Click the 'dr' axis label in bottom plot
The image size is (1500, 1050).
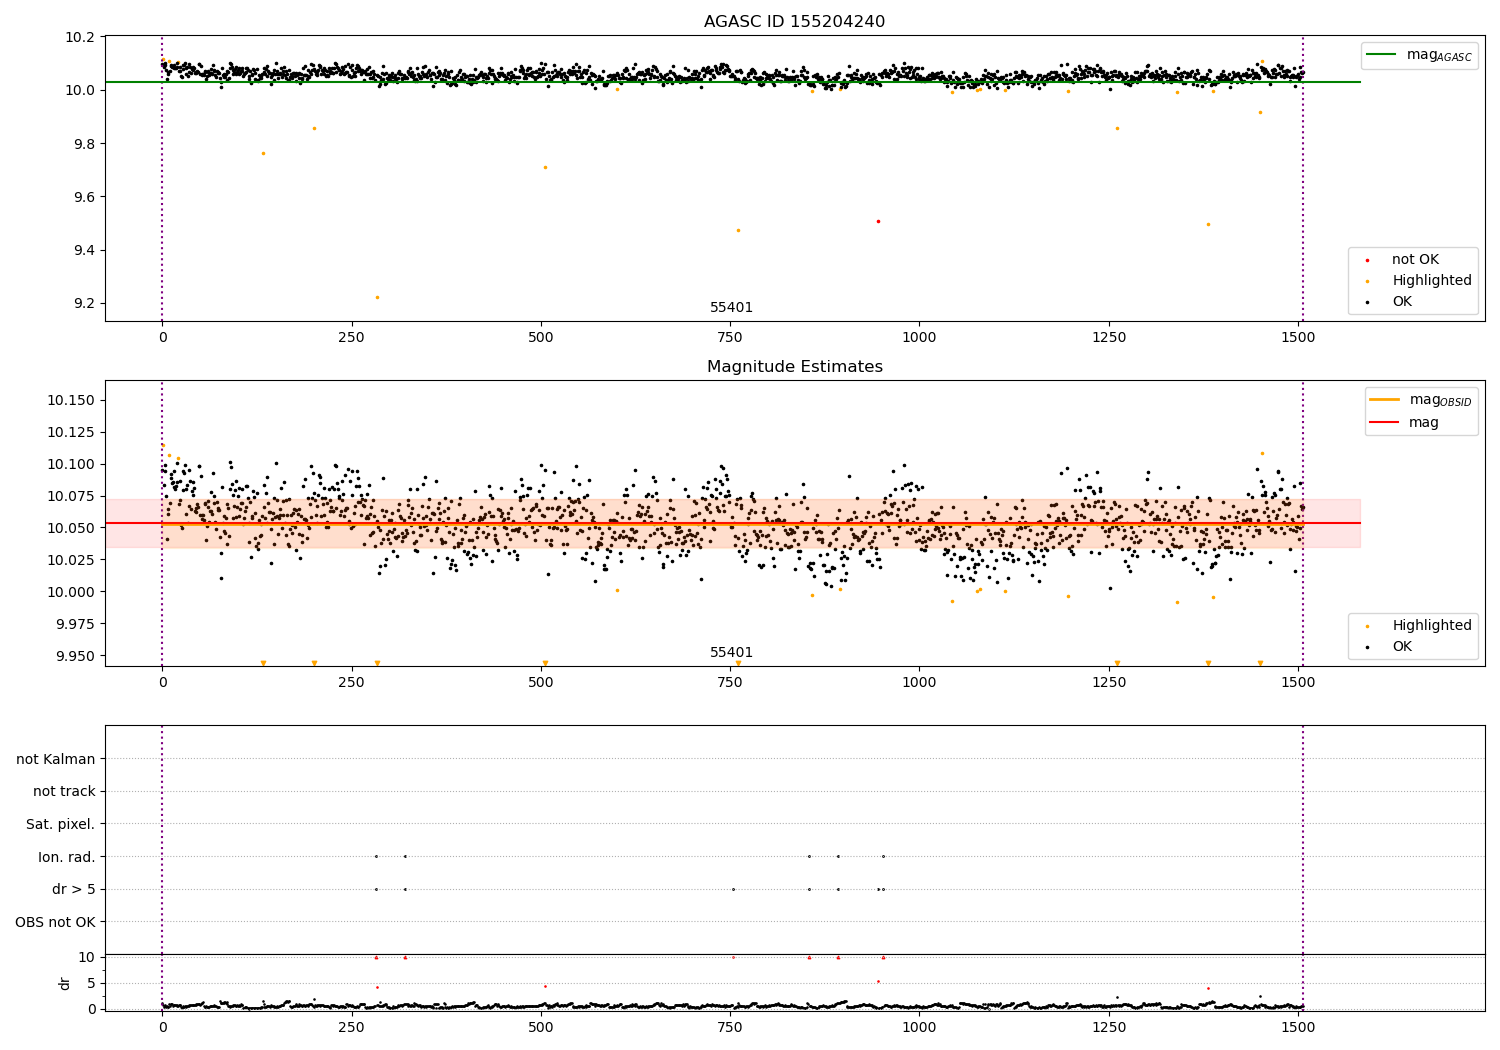(65, 983)
